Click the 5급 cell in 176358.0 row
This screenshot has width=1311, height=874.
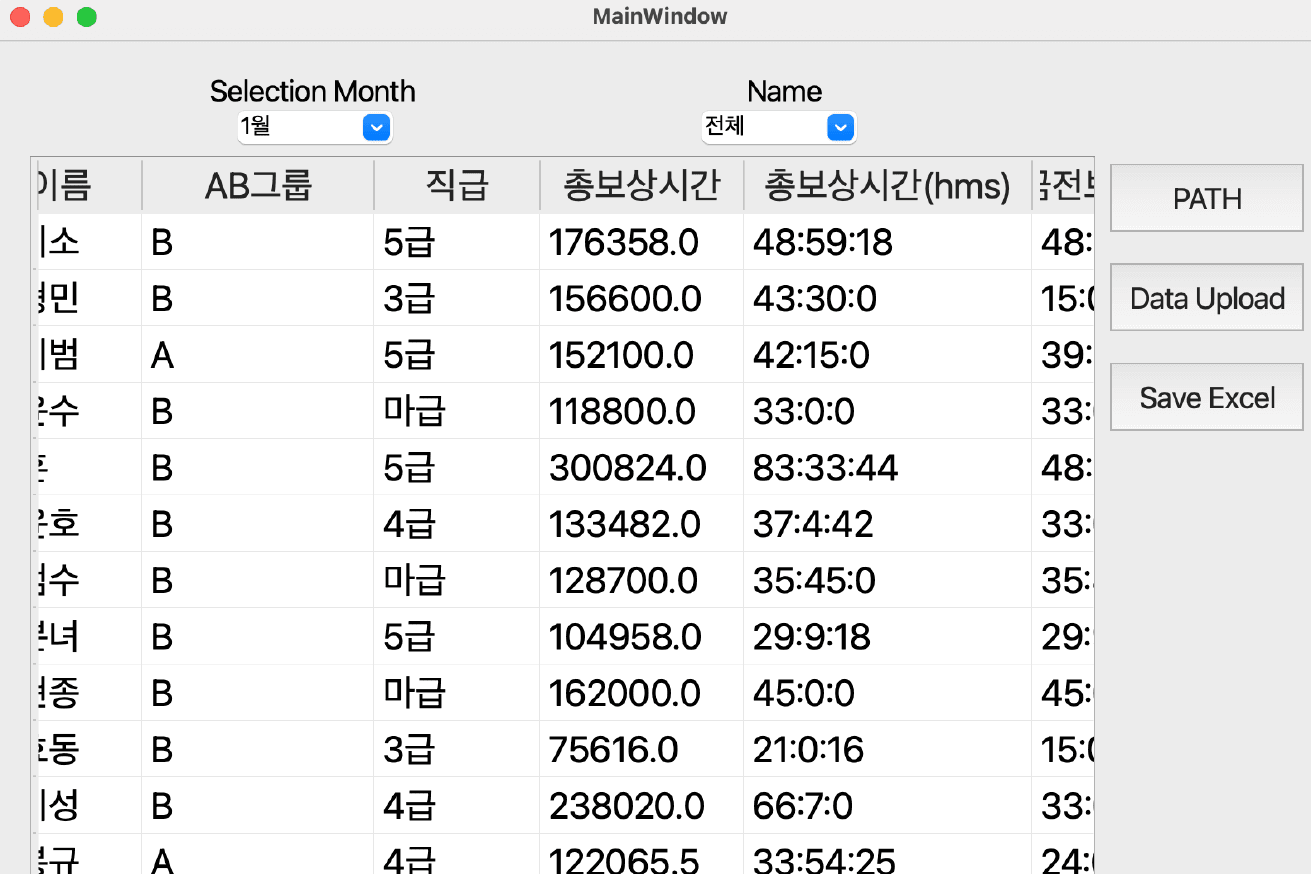coord(457,242)
